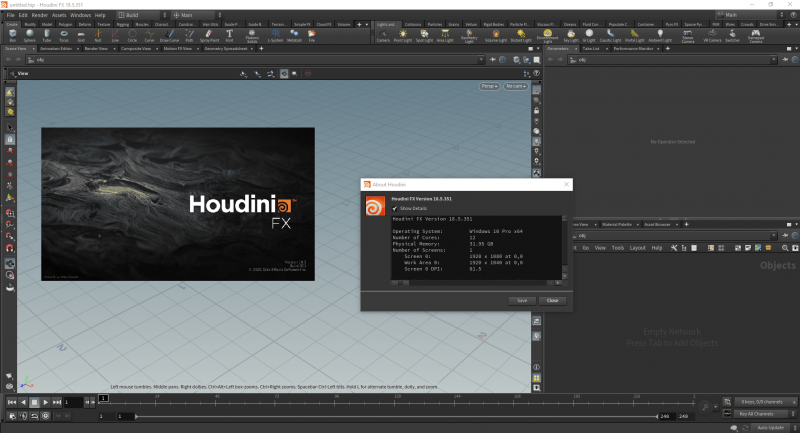Select the Font shelf tool
800x433 pixels.
(230, 35)
